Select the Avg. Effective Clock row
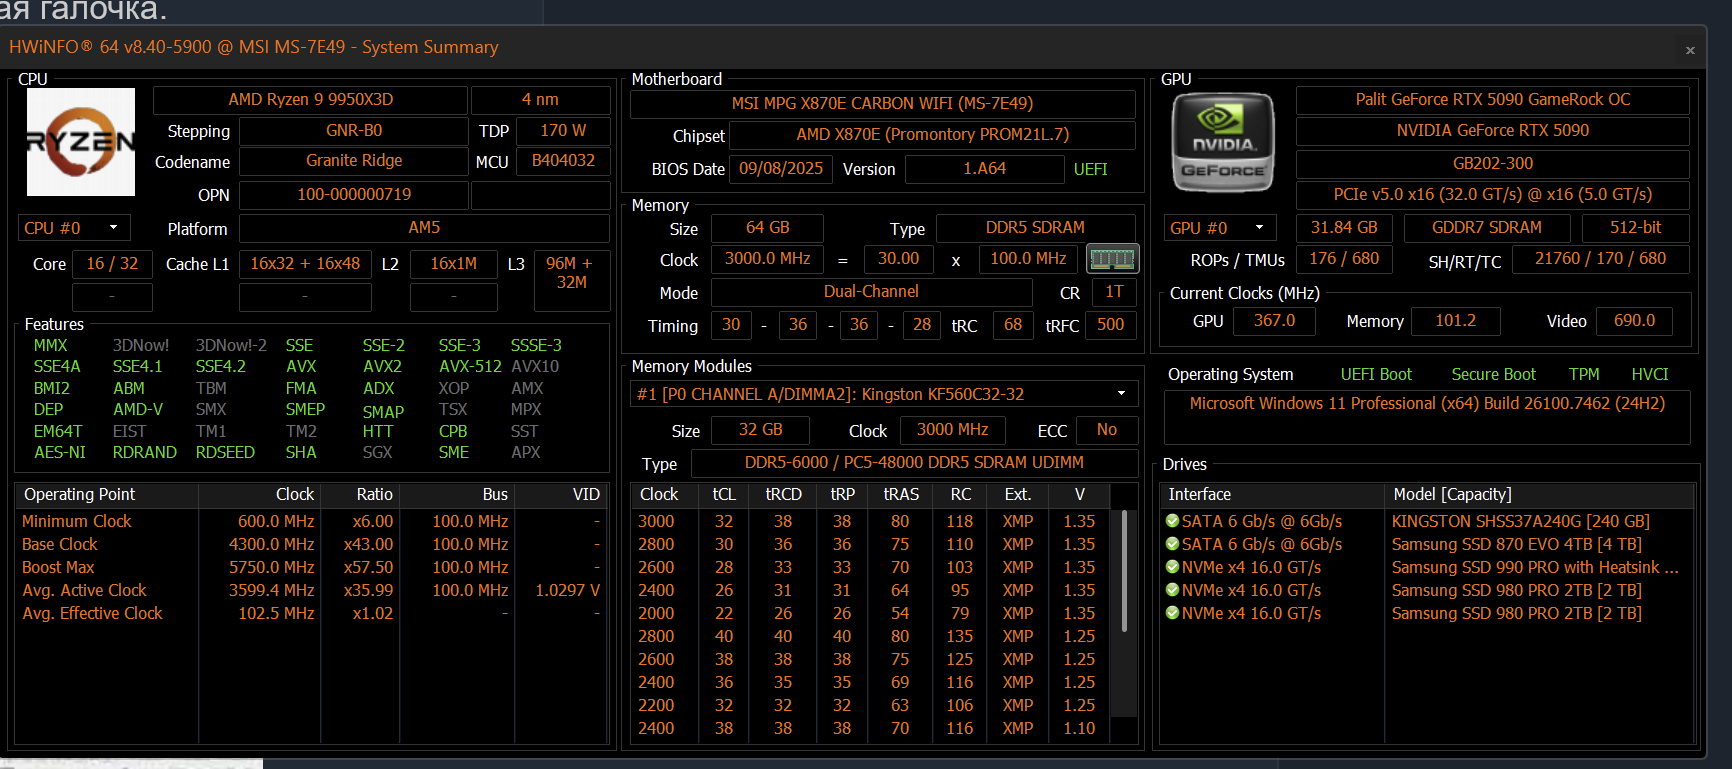This screenshot has width=1732, height=769. [x=311, y=613]
